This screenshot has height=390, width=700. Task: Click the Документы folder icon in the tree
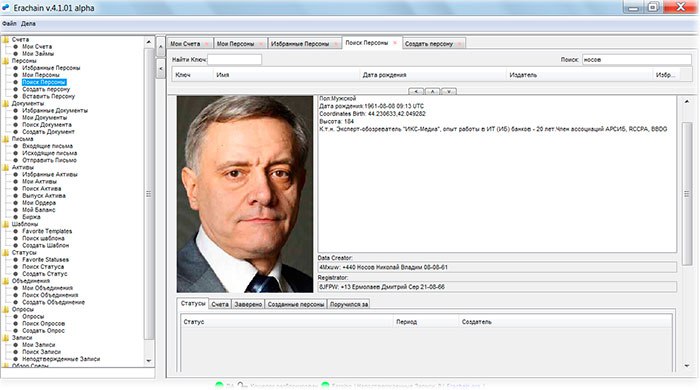pos(5,104)
